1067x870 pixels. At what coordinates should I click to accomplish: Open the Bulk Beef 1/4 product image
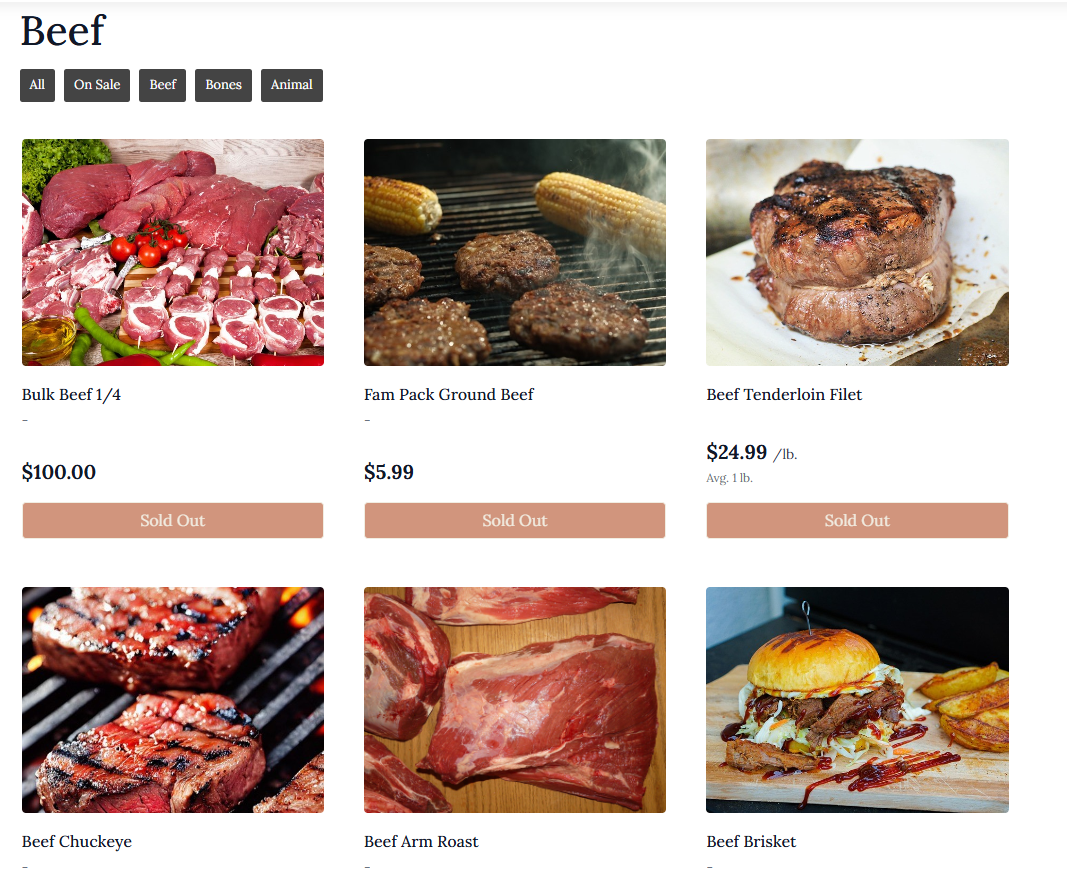(x=173, y=252)
